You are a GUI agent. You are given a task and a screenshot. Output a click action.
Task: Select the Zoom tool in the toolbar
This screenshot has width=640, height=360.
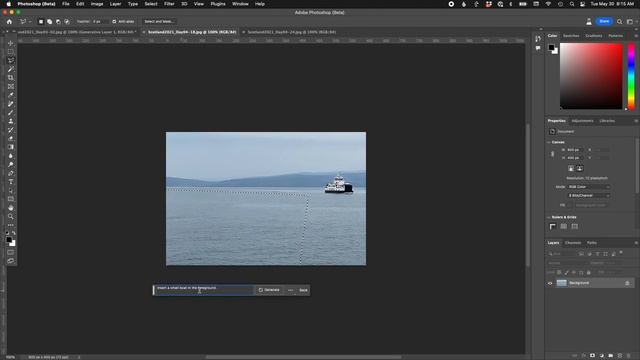(11, 216)
